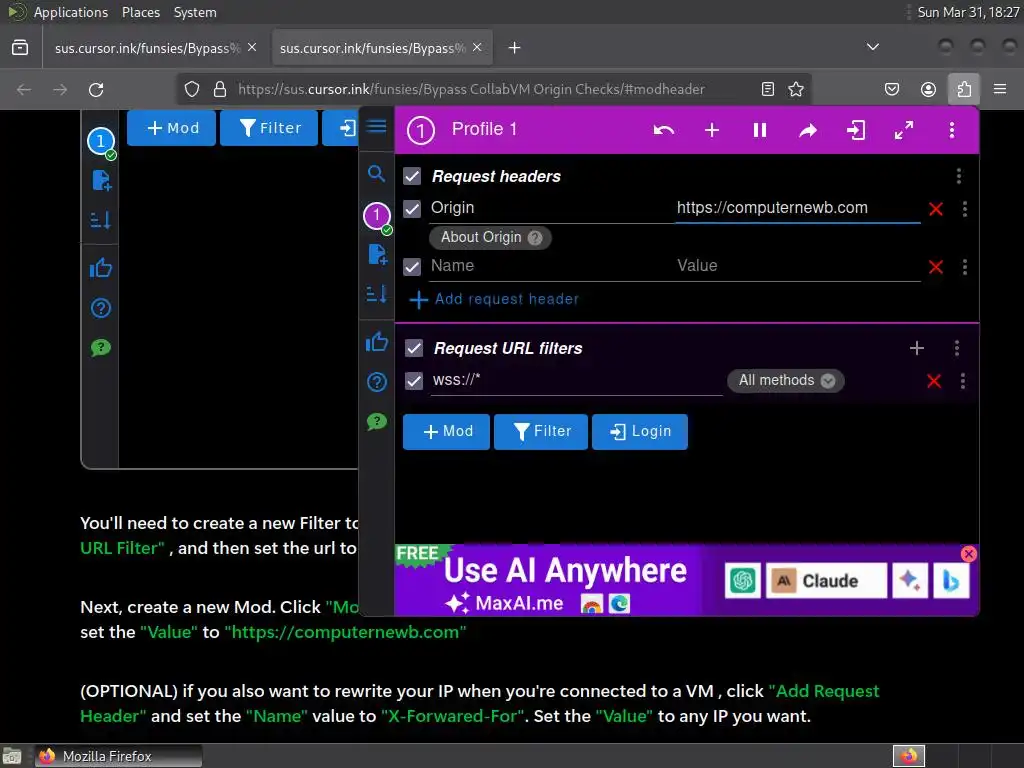Share the profile with the arrow icon

click(808, 130)
